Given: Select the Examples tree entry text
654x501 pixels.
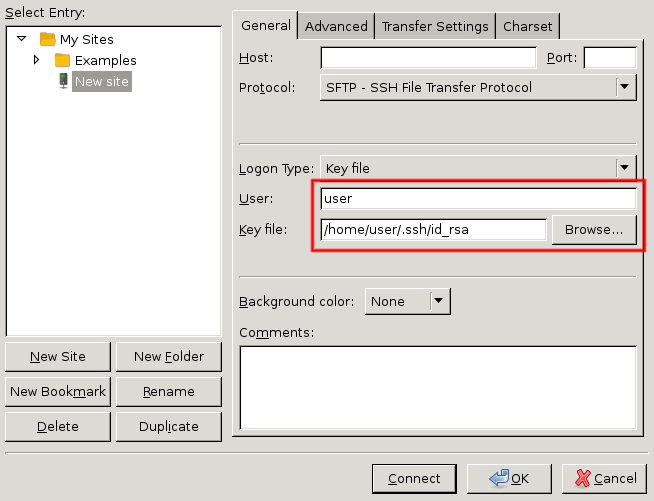Looking at the screenshot, I should pyautogui.click(x=106, y=60).
